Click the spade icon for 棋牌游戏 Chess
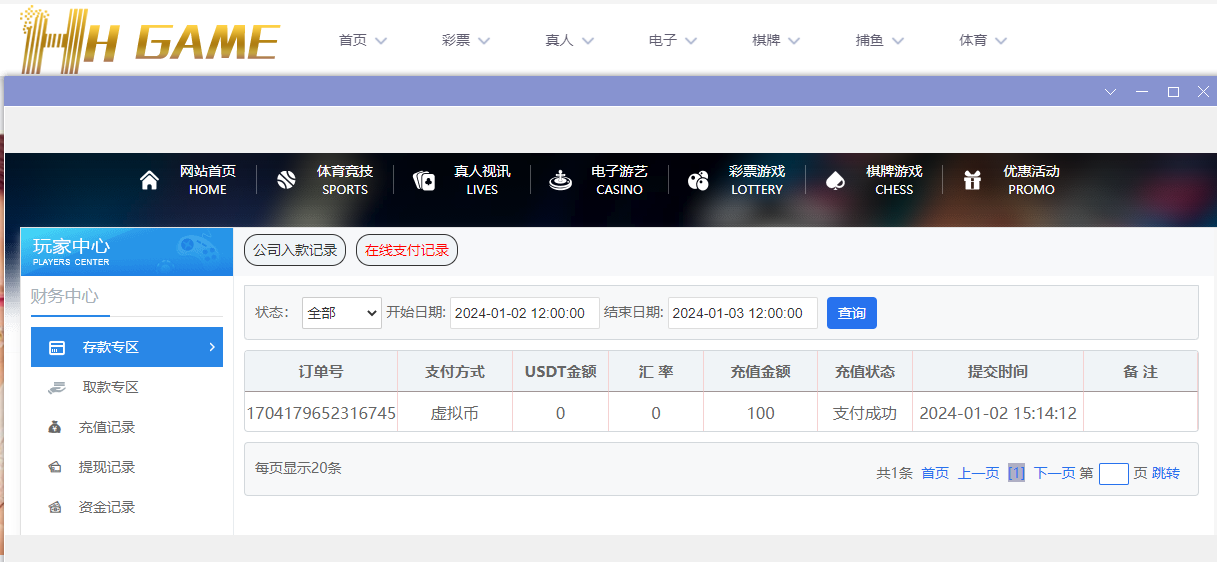 [x=835, y=180]
